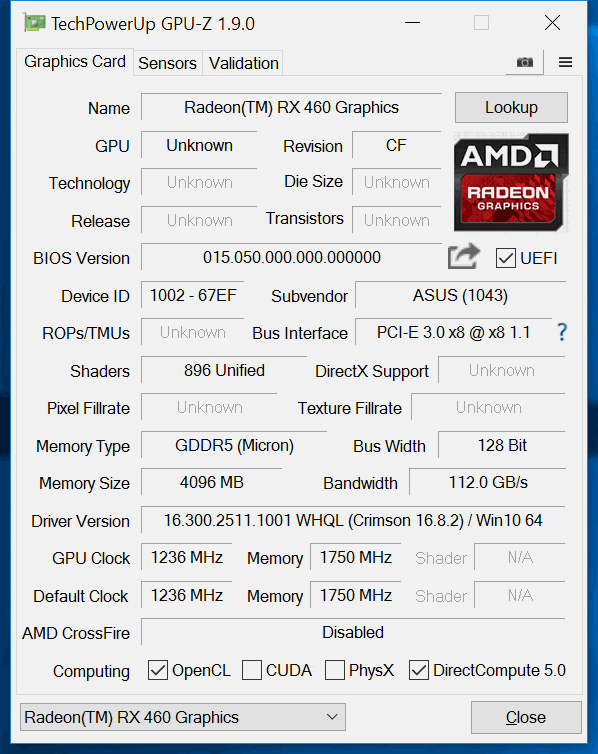Expand the Radeon RX 460 card dropdown
598x754 pixels.
click(x=183, y=717)
